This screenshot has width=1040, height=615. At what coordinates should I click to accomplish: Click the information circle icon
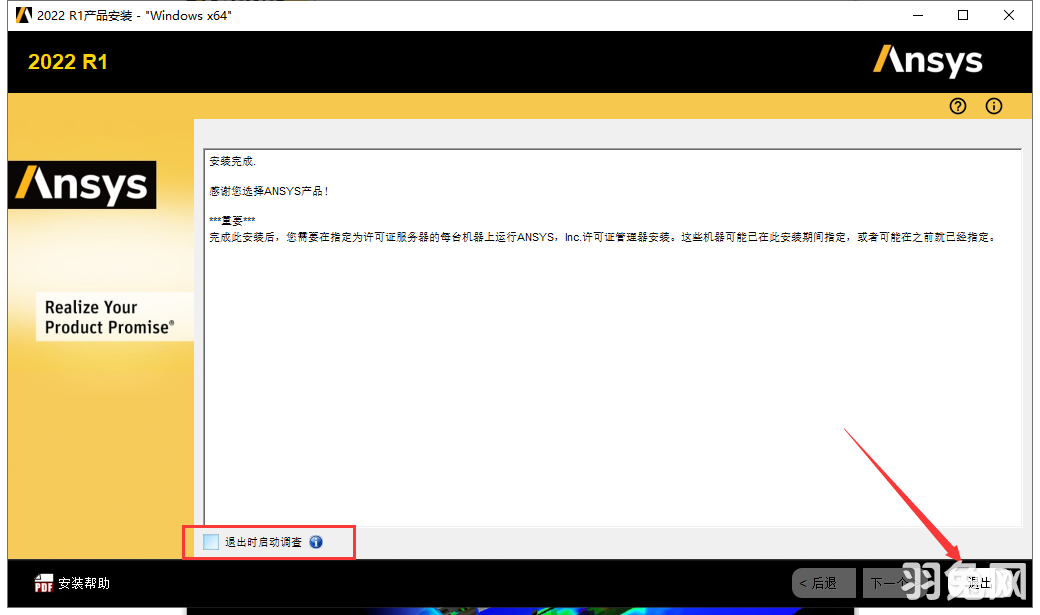(x=993, y=106)
